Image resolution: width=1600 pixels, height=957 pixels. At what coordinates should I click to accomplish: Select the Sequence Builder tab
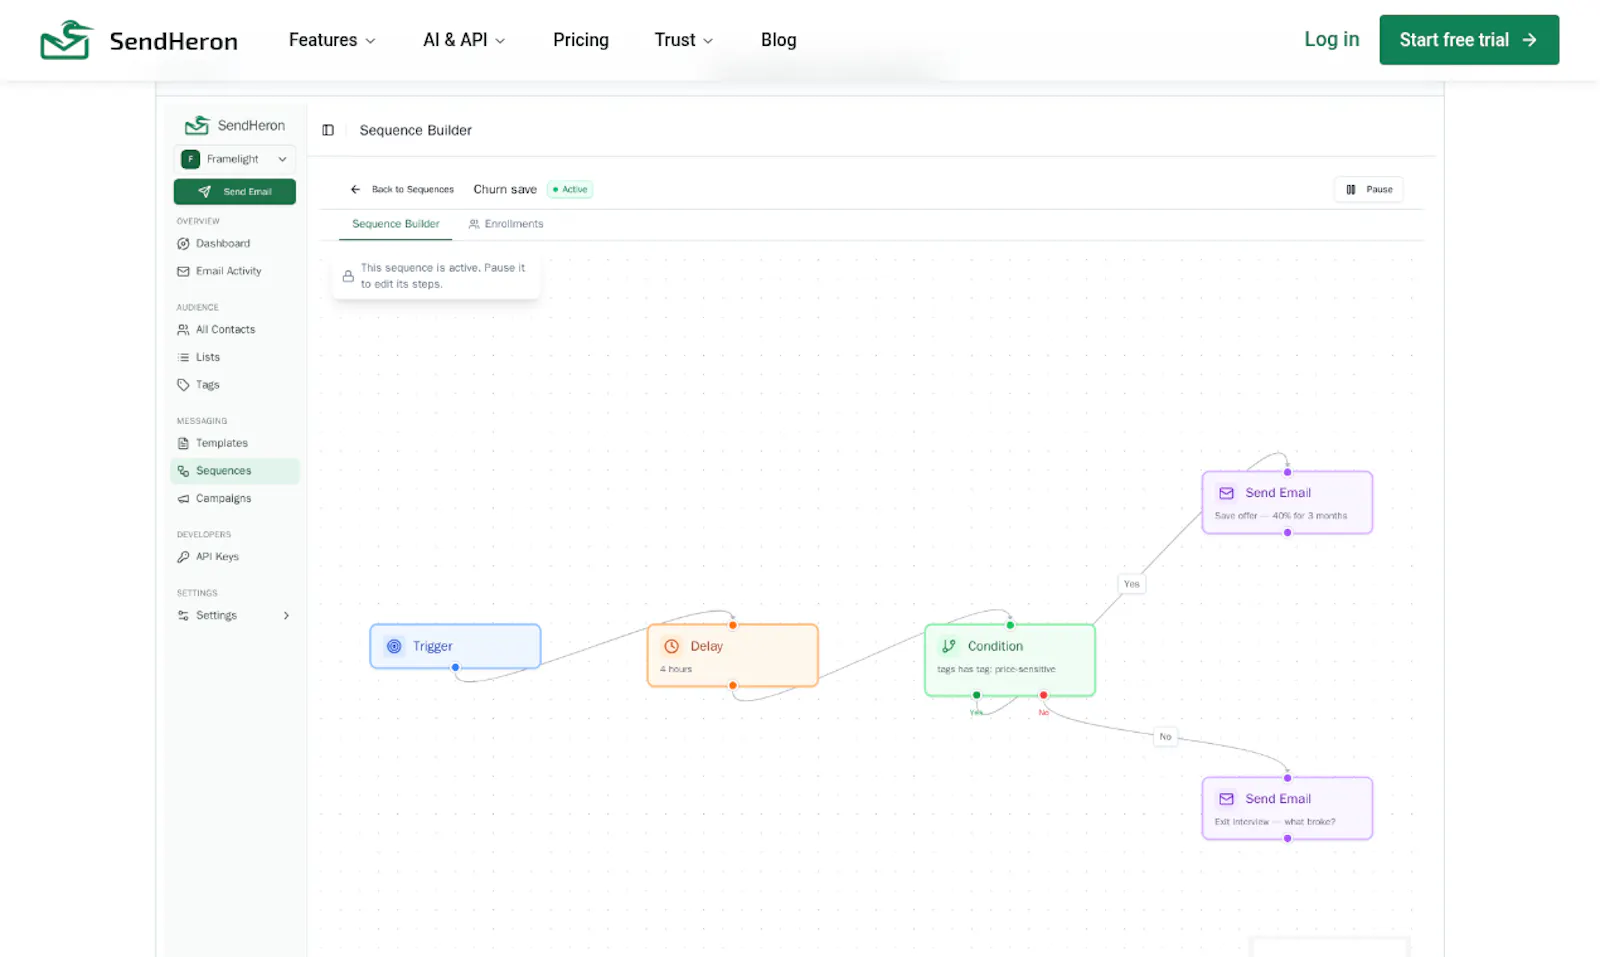point(396,224)
